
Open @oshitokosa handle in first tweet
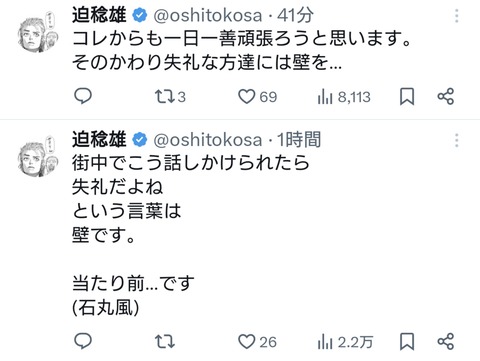click(208, 15)
